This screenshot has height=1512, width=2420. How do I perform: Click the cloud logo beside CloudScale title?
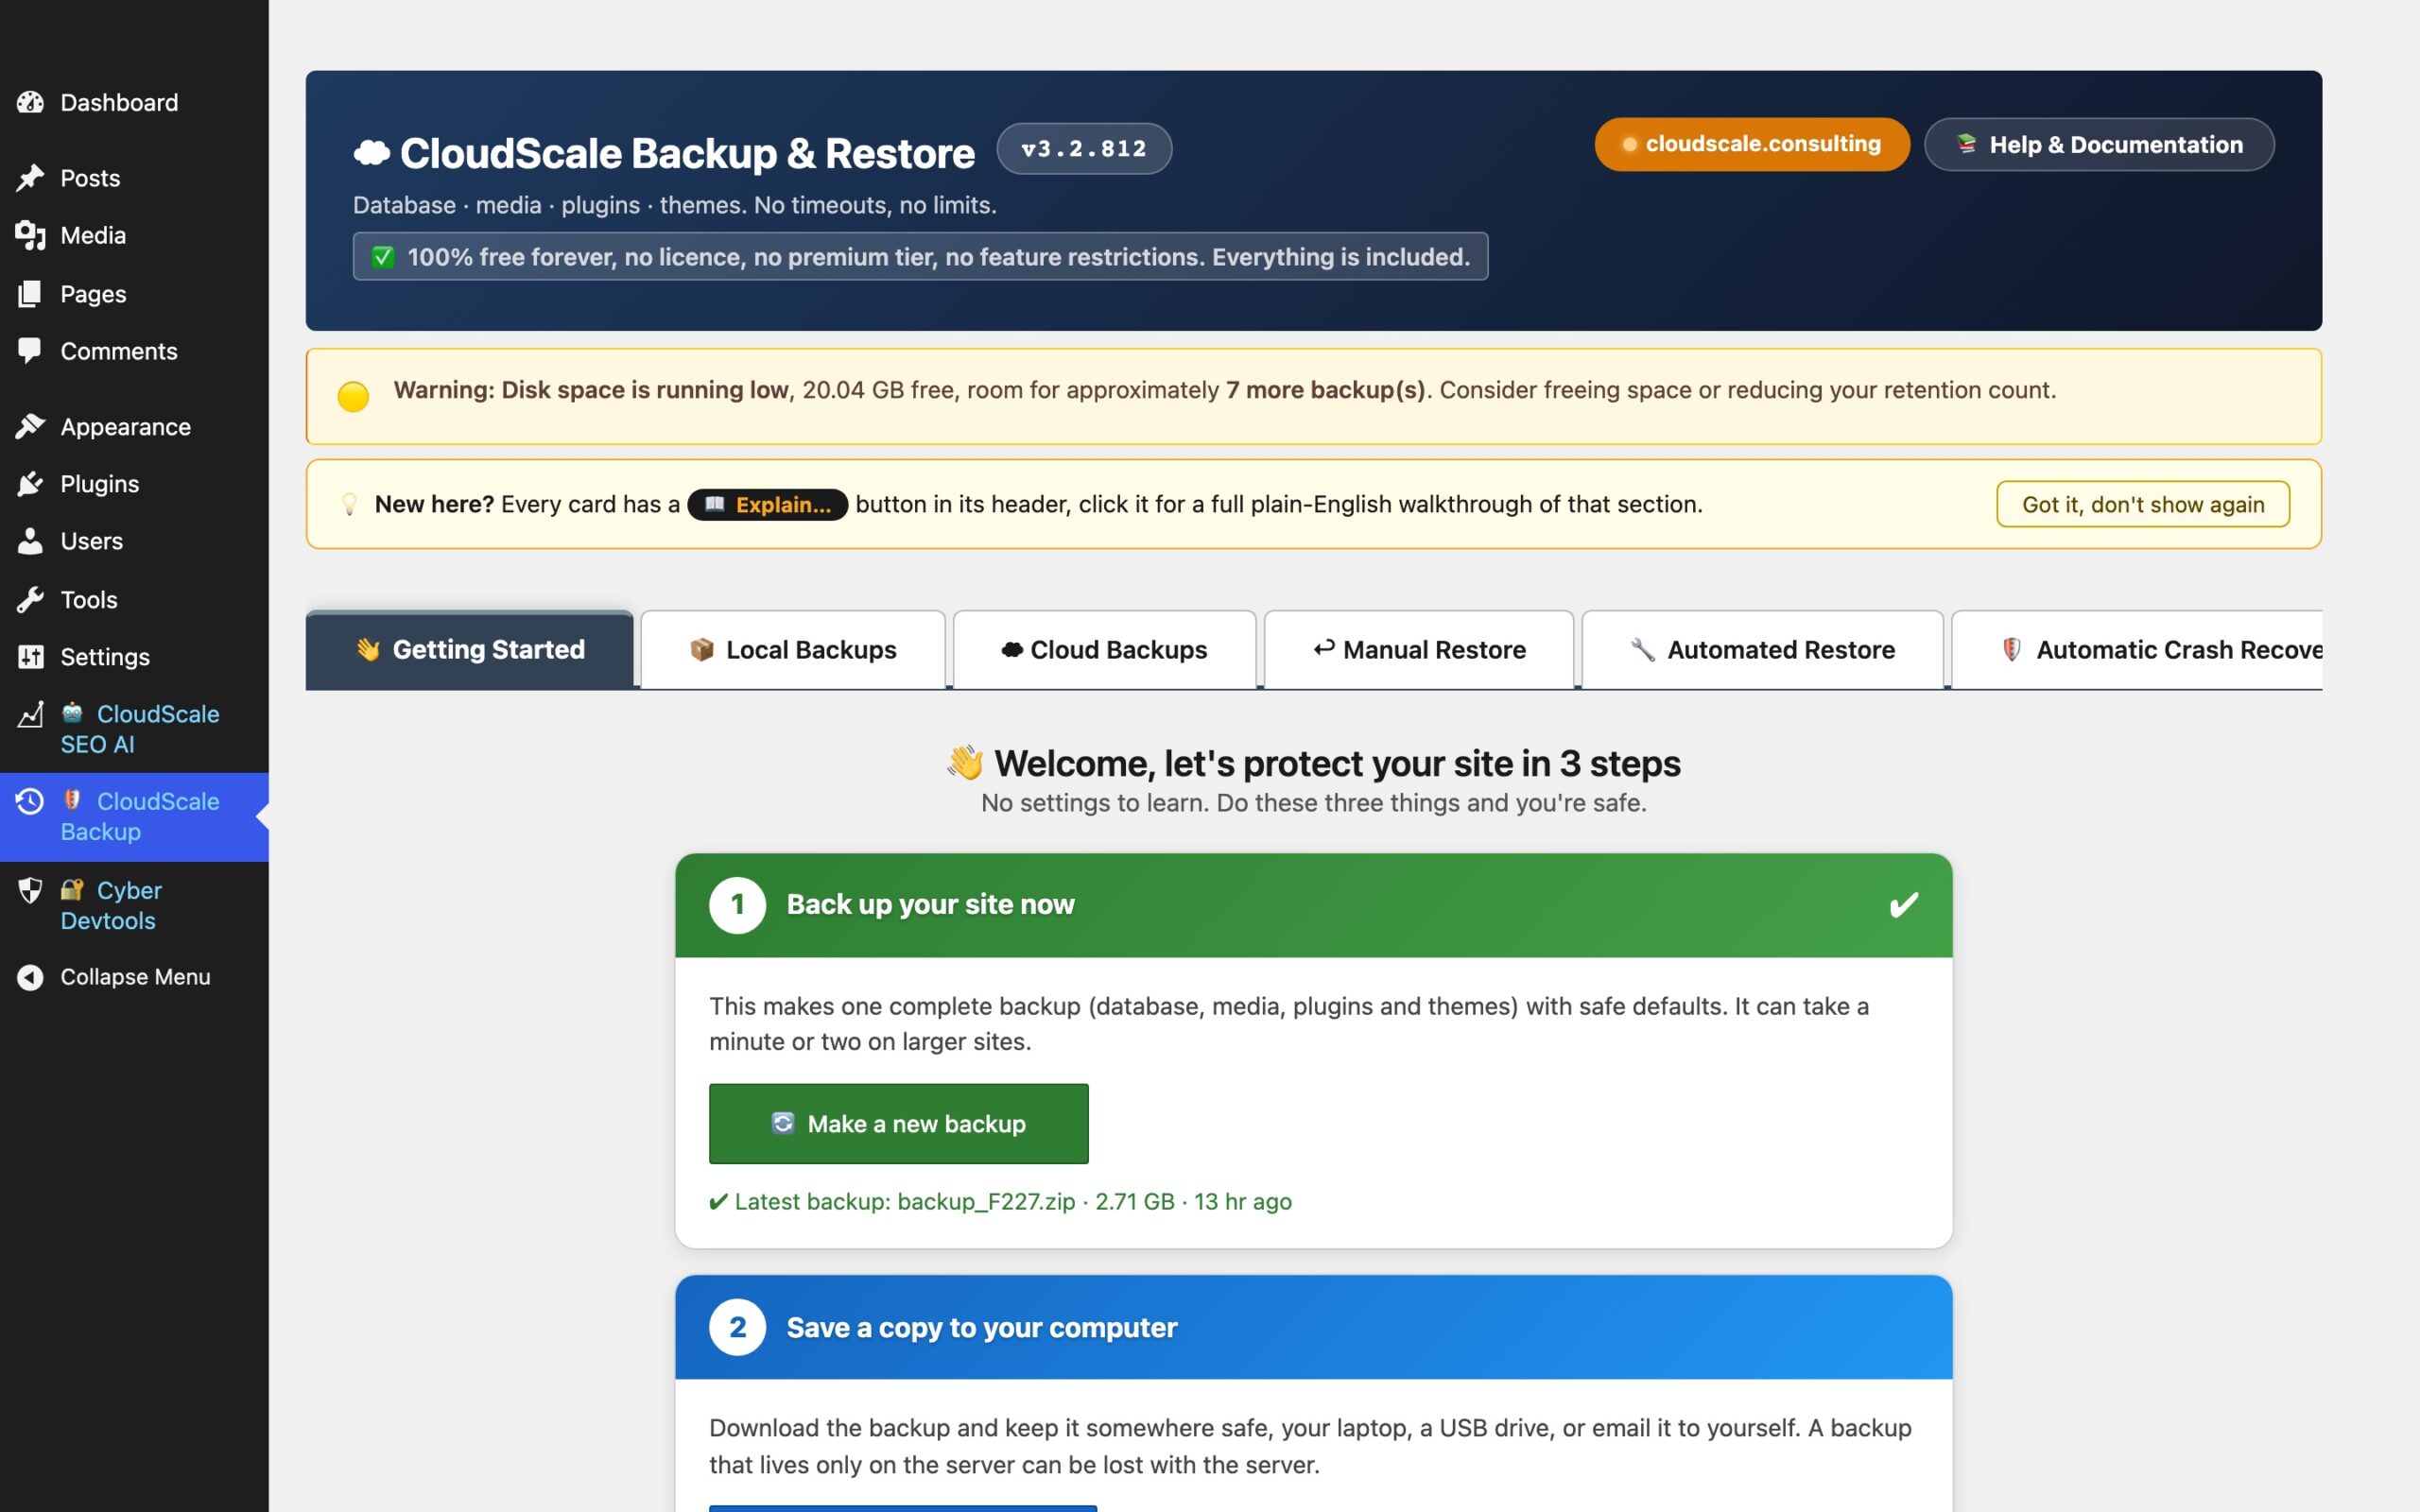click(372, 152)
